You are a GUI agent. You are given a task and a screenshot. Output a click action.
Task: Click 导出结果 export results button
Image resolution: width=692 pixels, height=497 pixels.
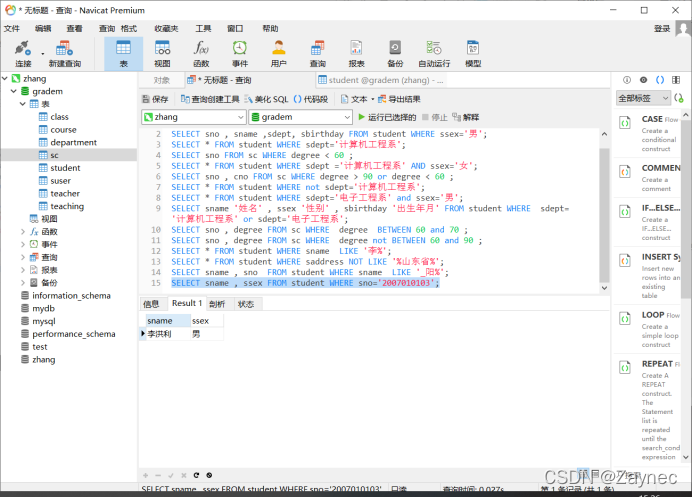point(399,99)
